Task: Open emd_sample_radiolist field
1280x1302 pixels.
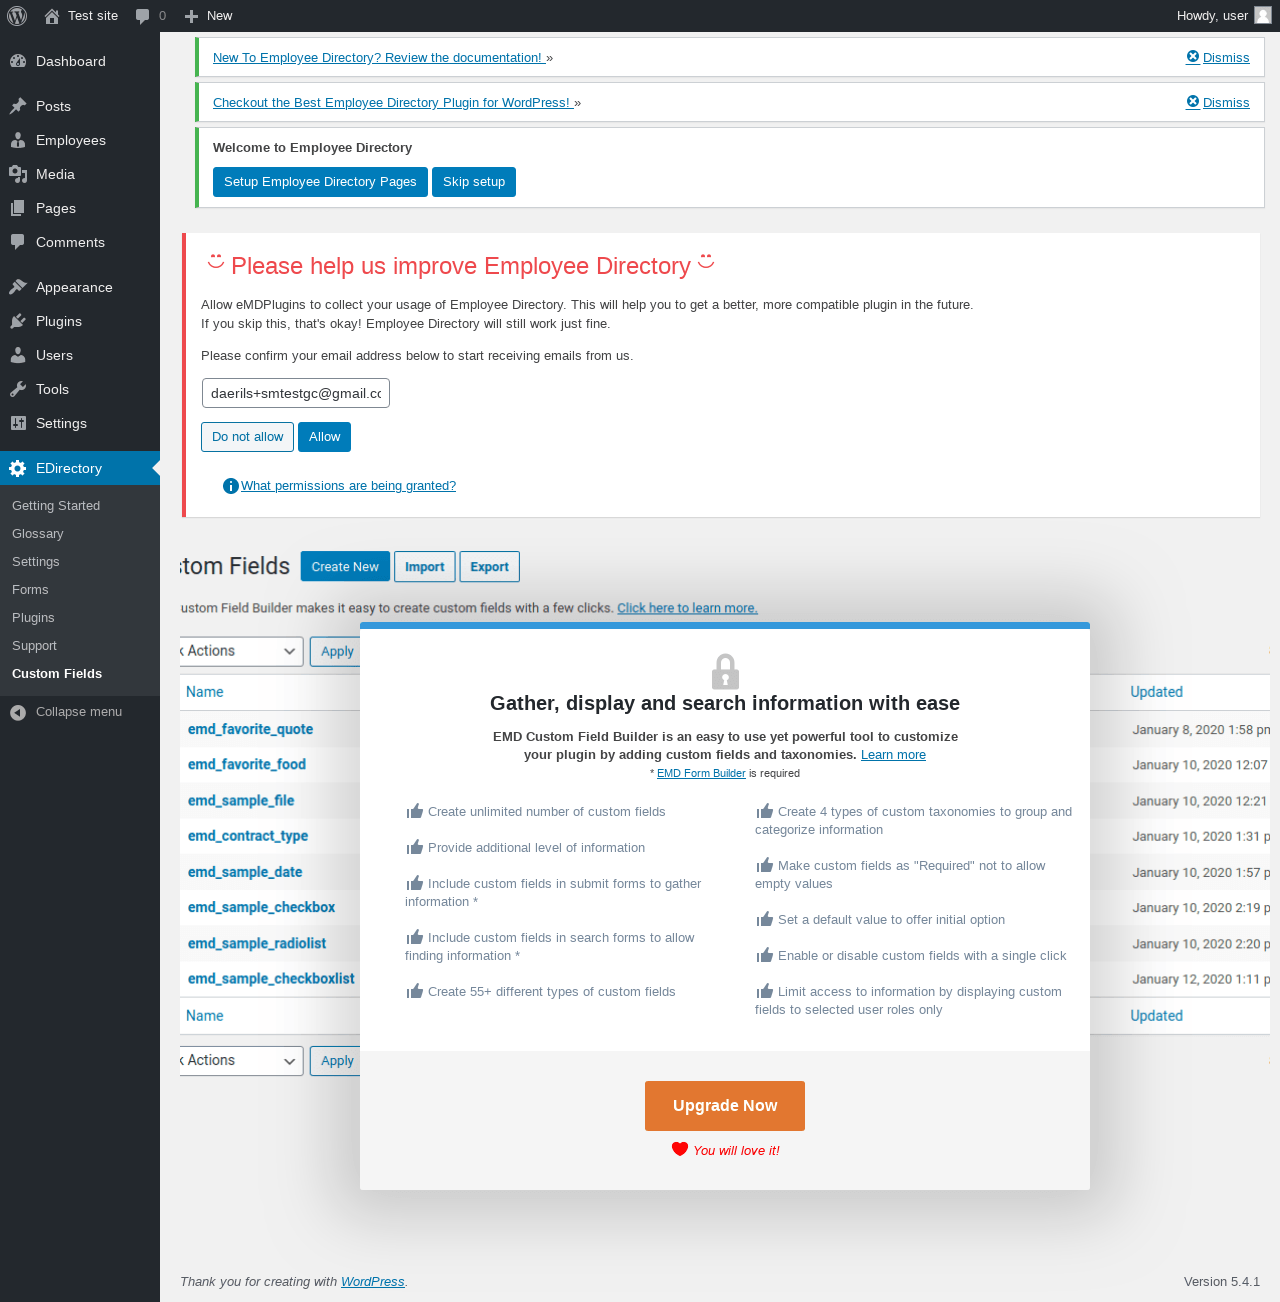Action: 257,943
